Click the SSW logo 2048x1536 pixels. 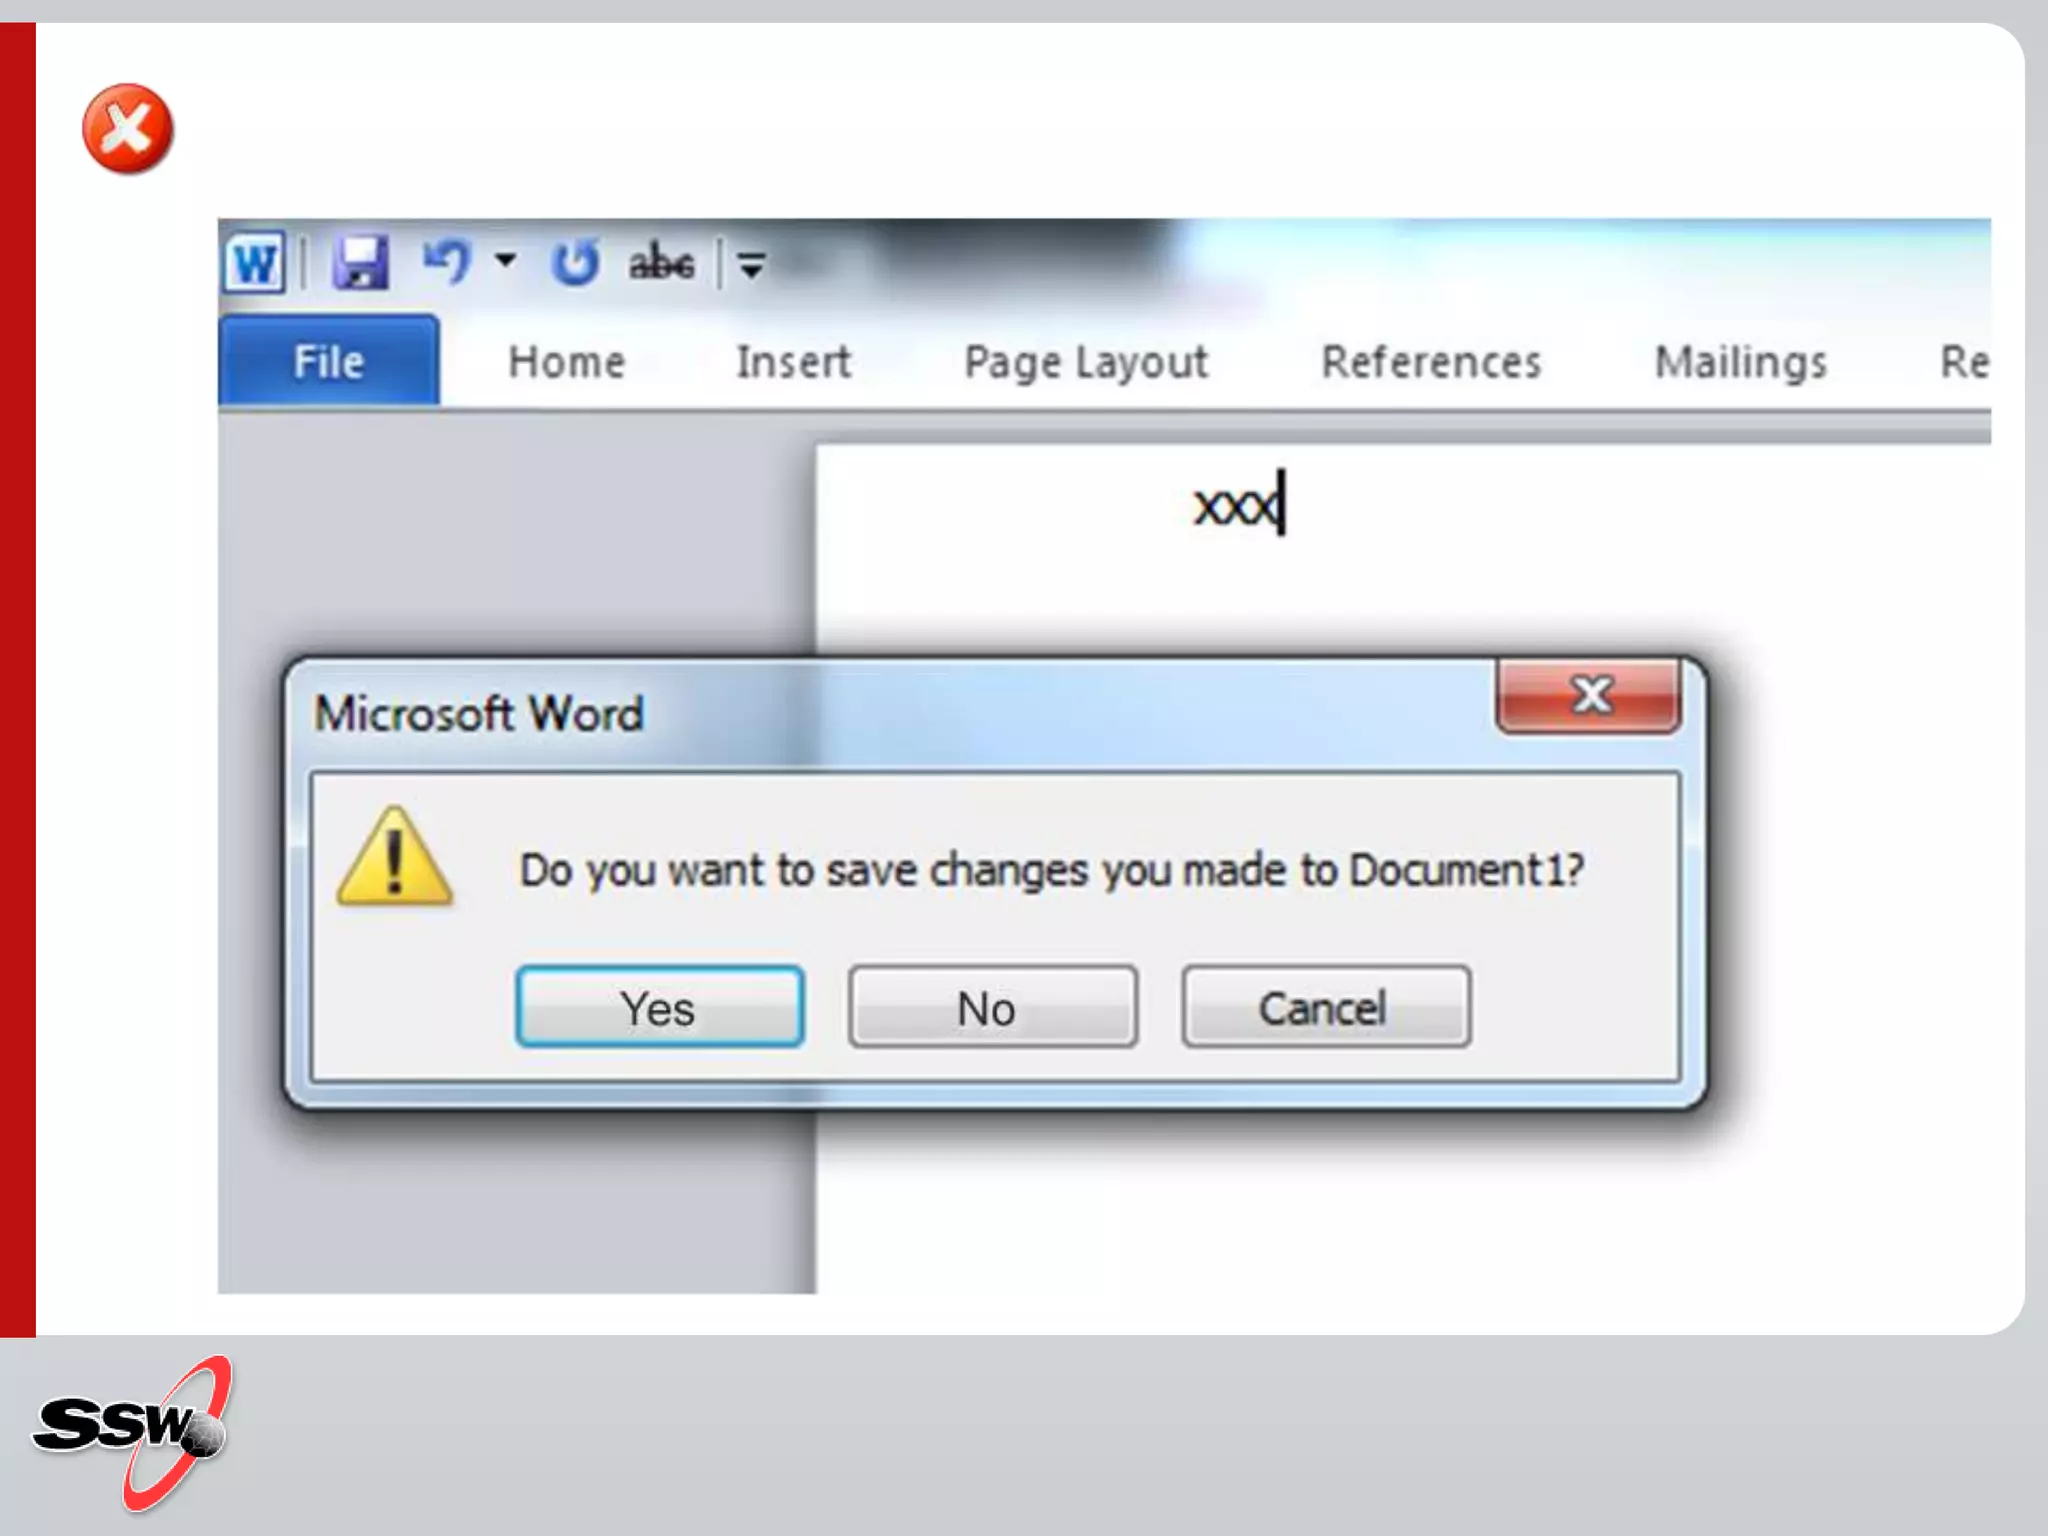click(x=132, y=1431)
